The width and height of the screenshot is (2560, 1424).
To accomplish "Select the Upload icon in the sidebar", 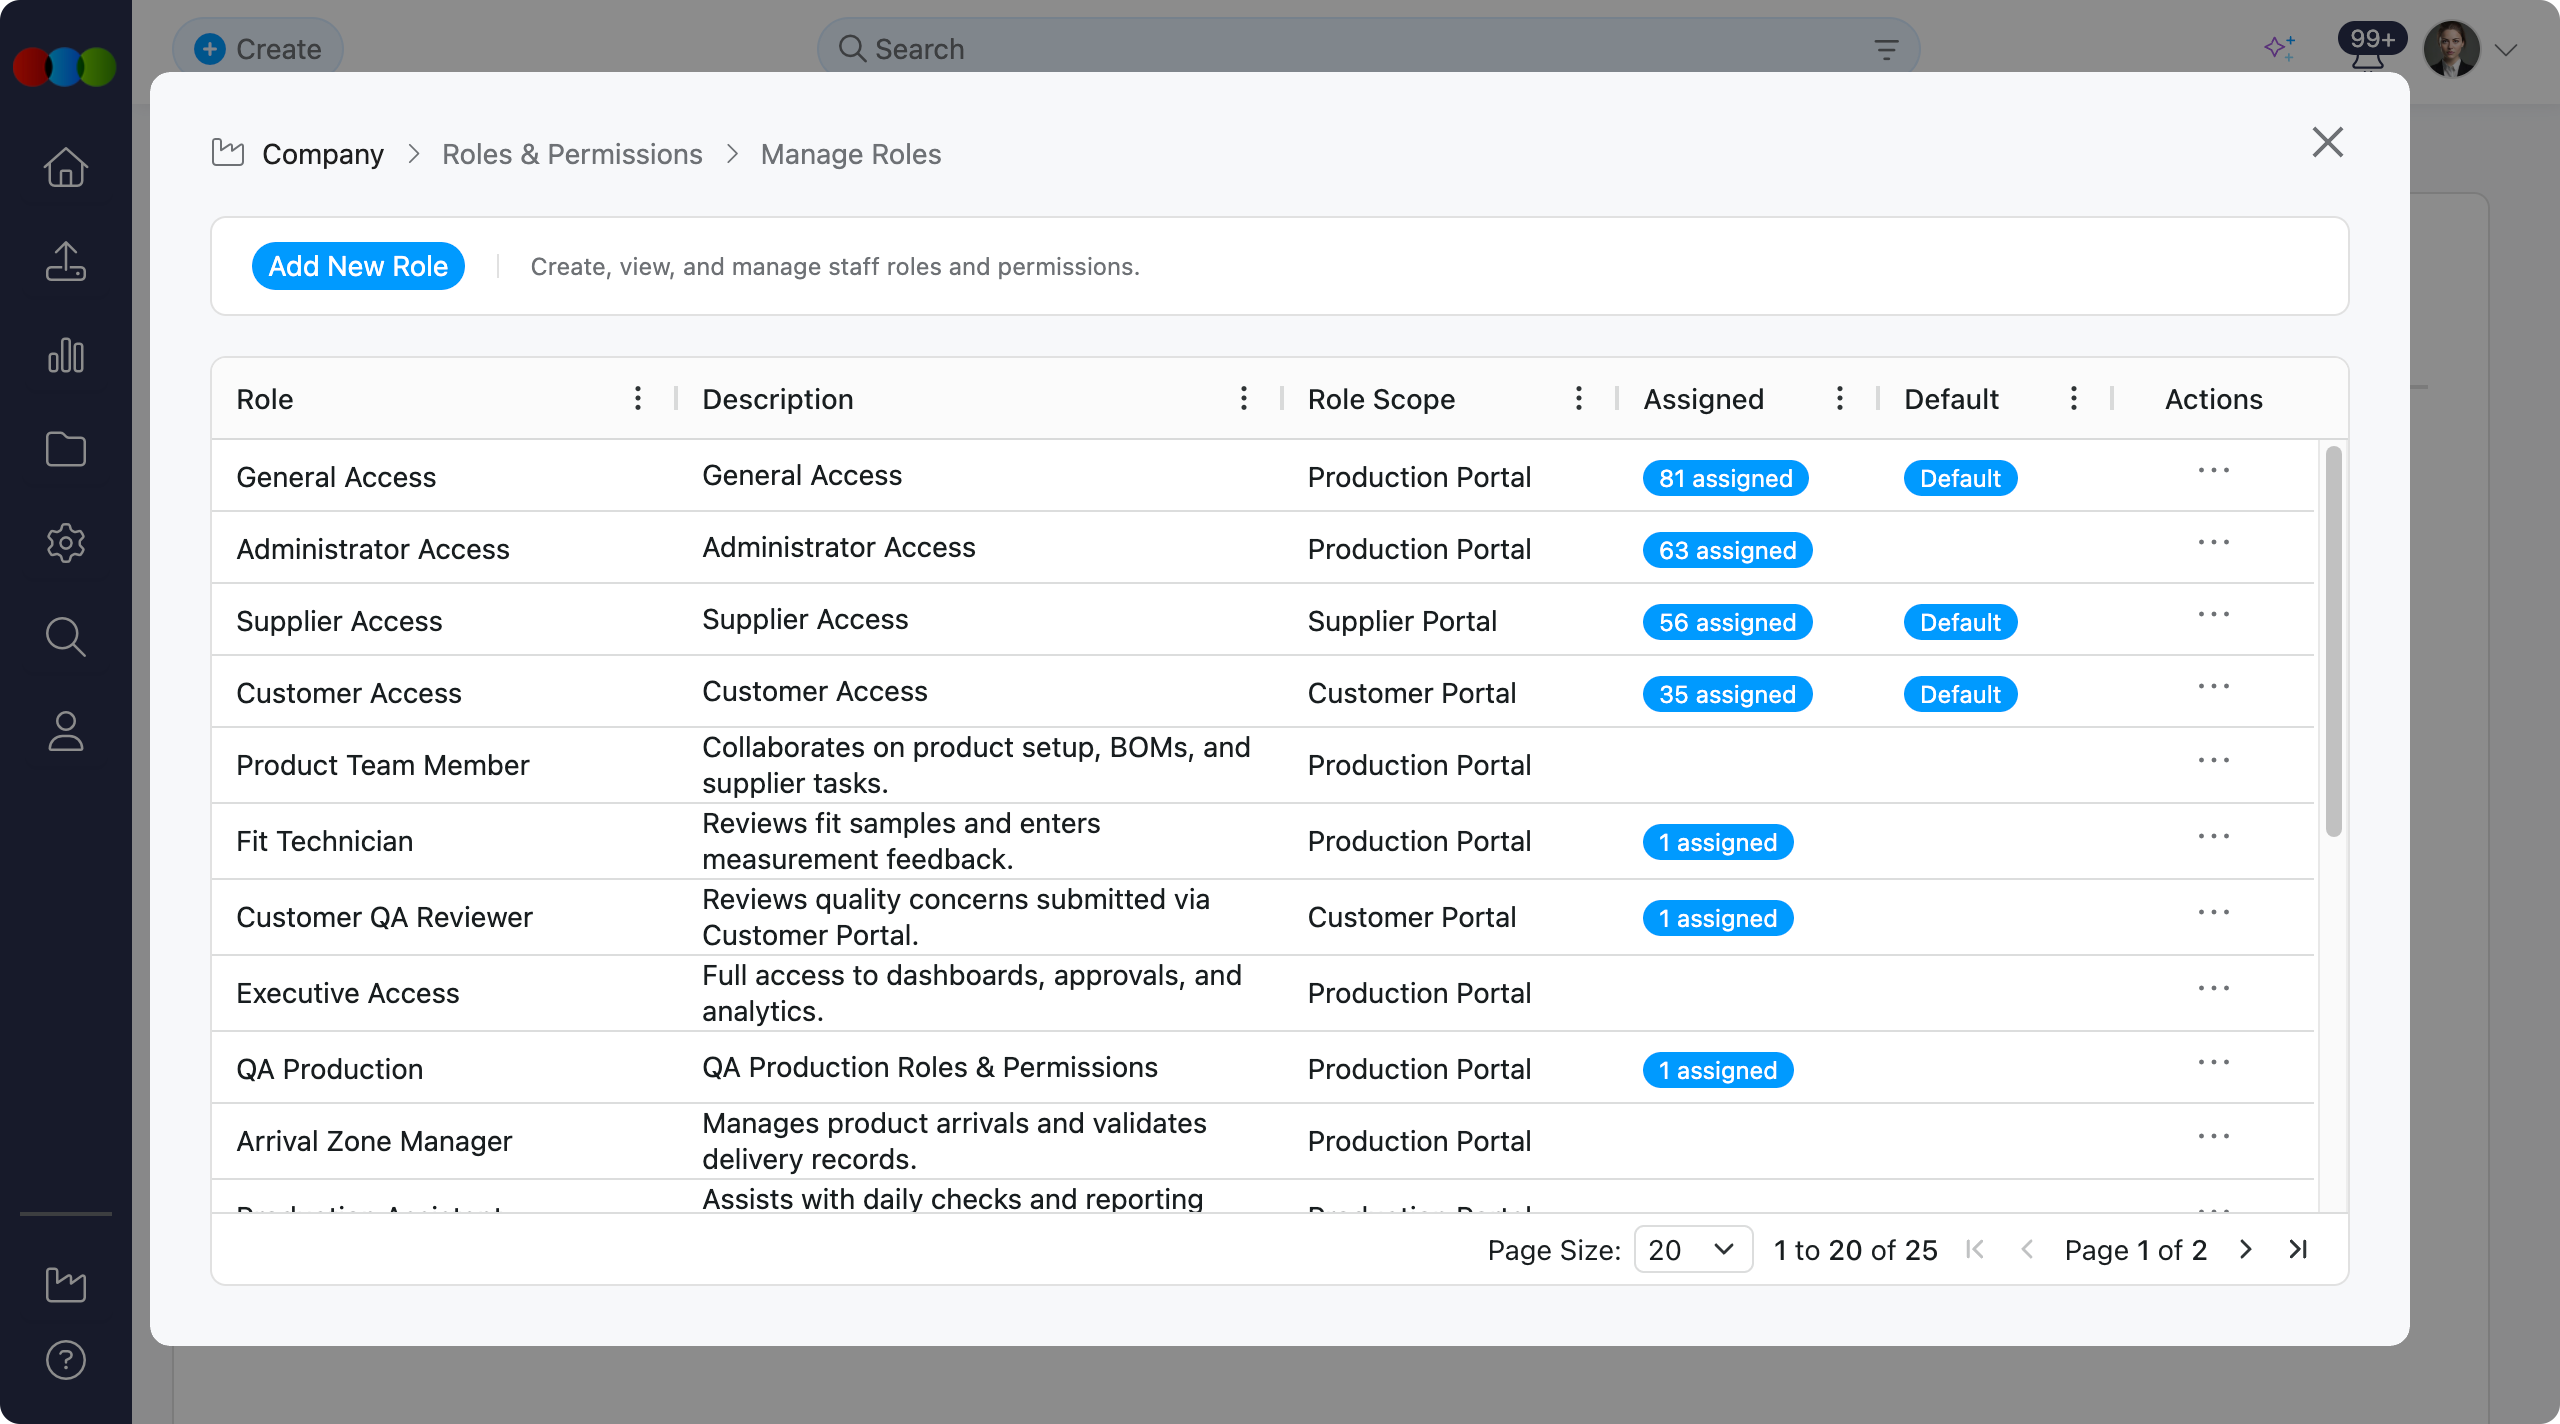I will point(64,261).
